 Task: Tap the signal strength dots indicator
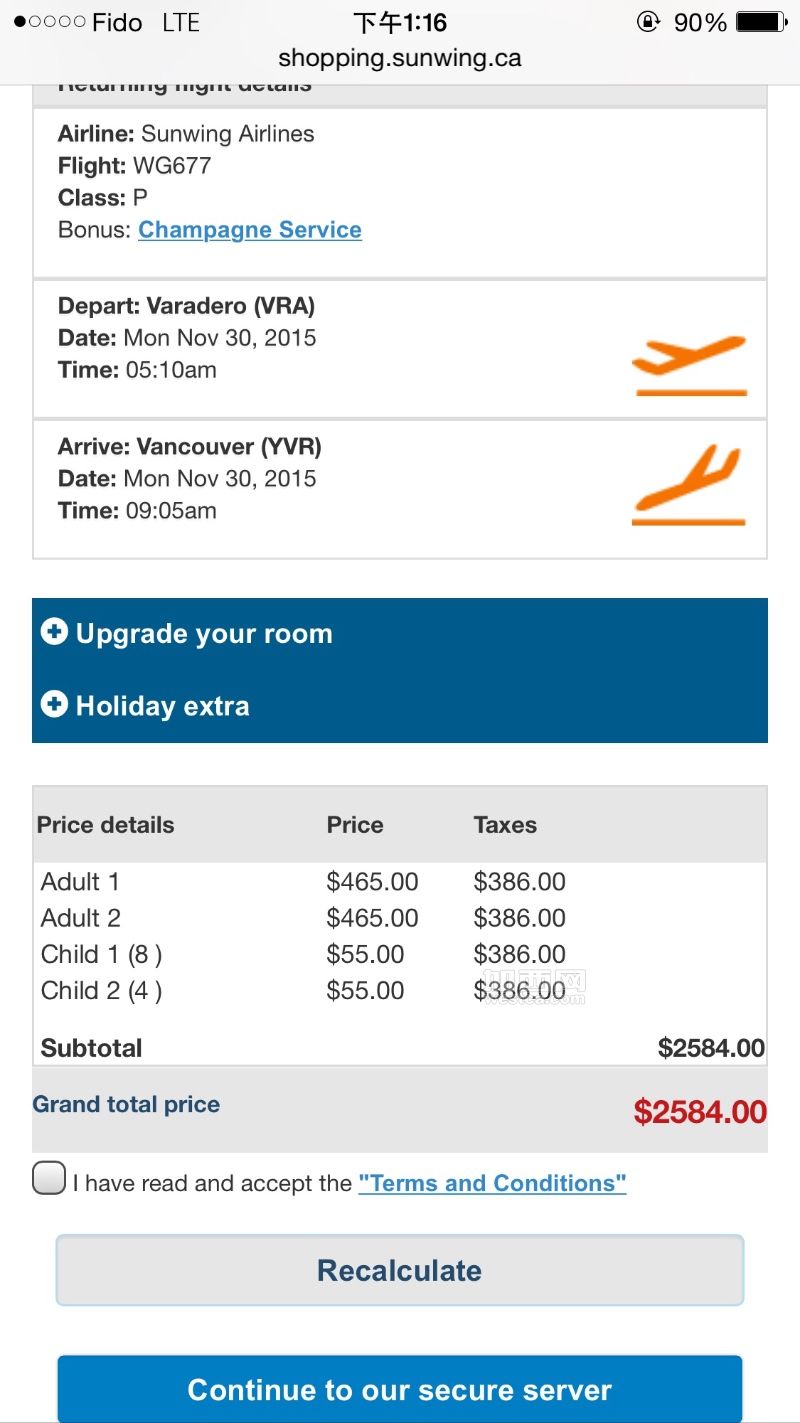(49, 22)
